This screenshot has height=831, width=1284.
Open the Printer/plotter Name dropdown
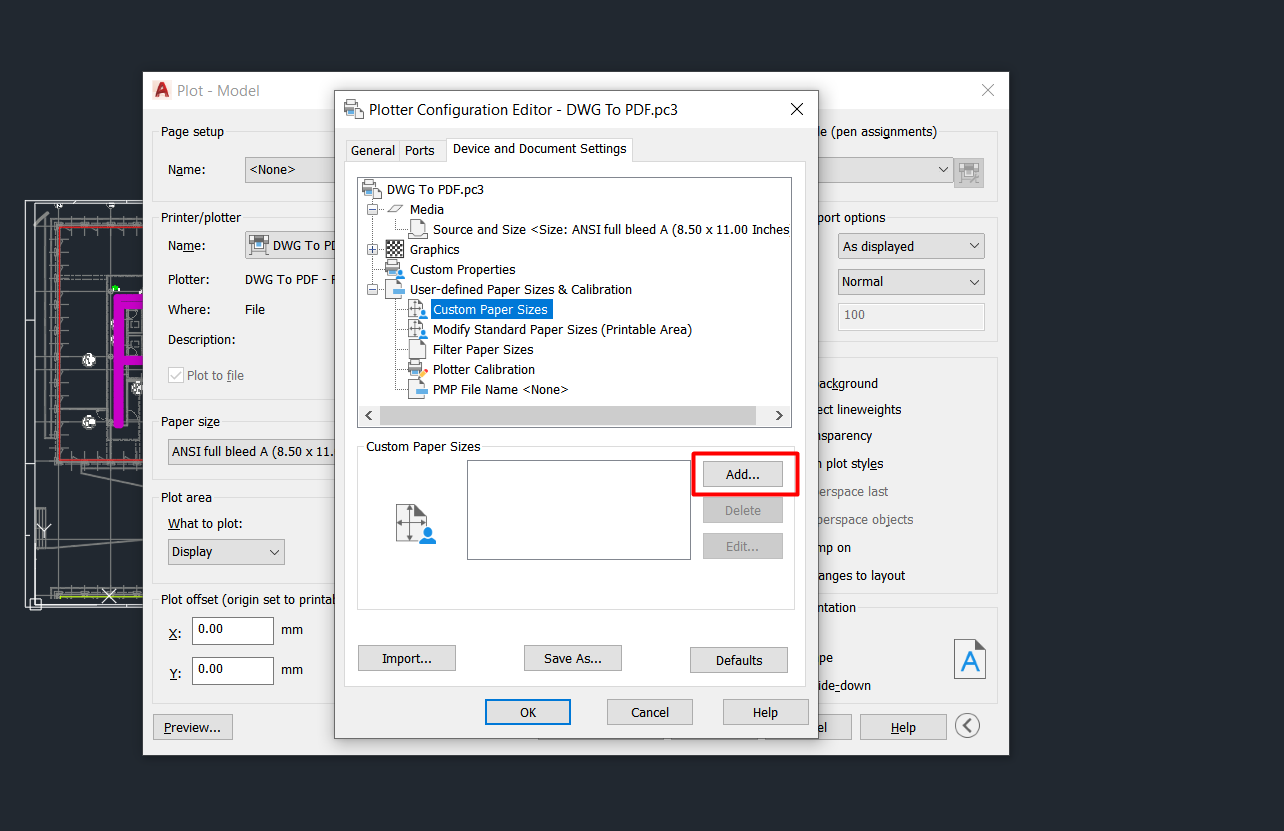290,246
